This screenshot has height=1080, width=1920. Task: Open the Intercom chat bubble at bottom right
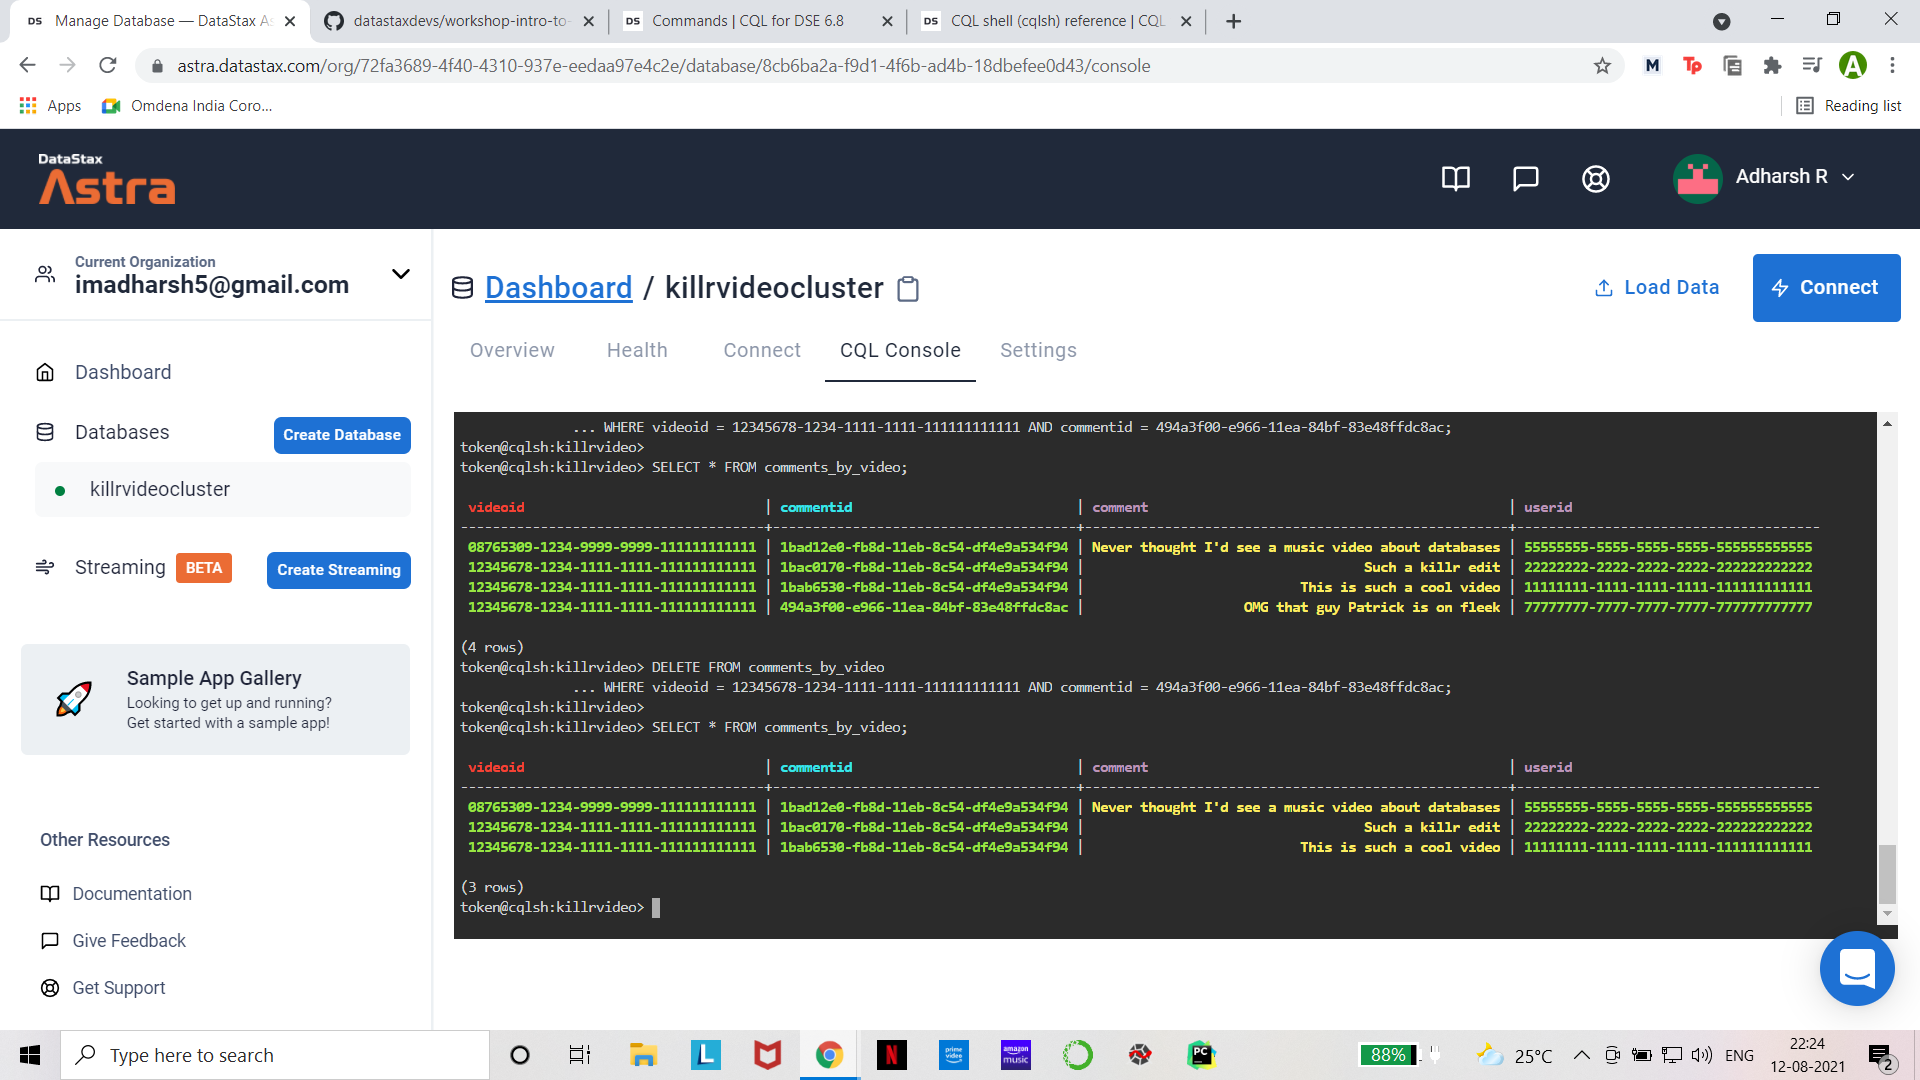tap(1857, 968)
